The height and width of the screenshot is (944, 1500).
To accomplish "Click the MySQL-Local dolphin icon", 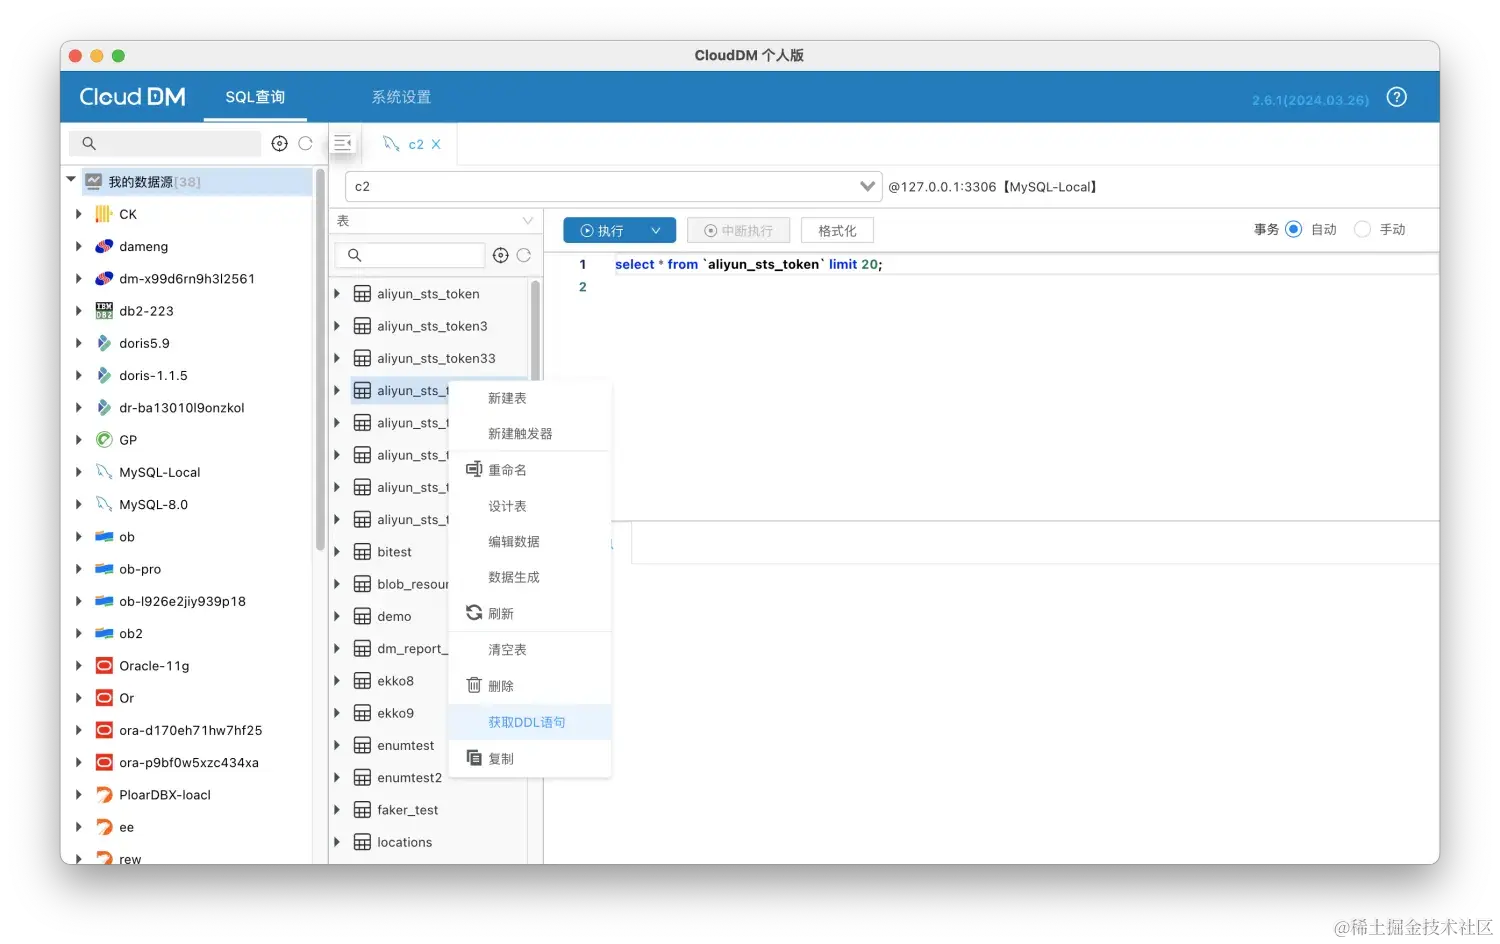I will [104, 472].
